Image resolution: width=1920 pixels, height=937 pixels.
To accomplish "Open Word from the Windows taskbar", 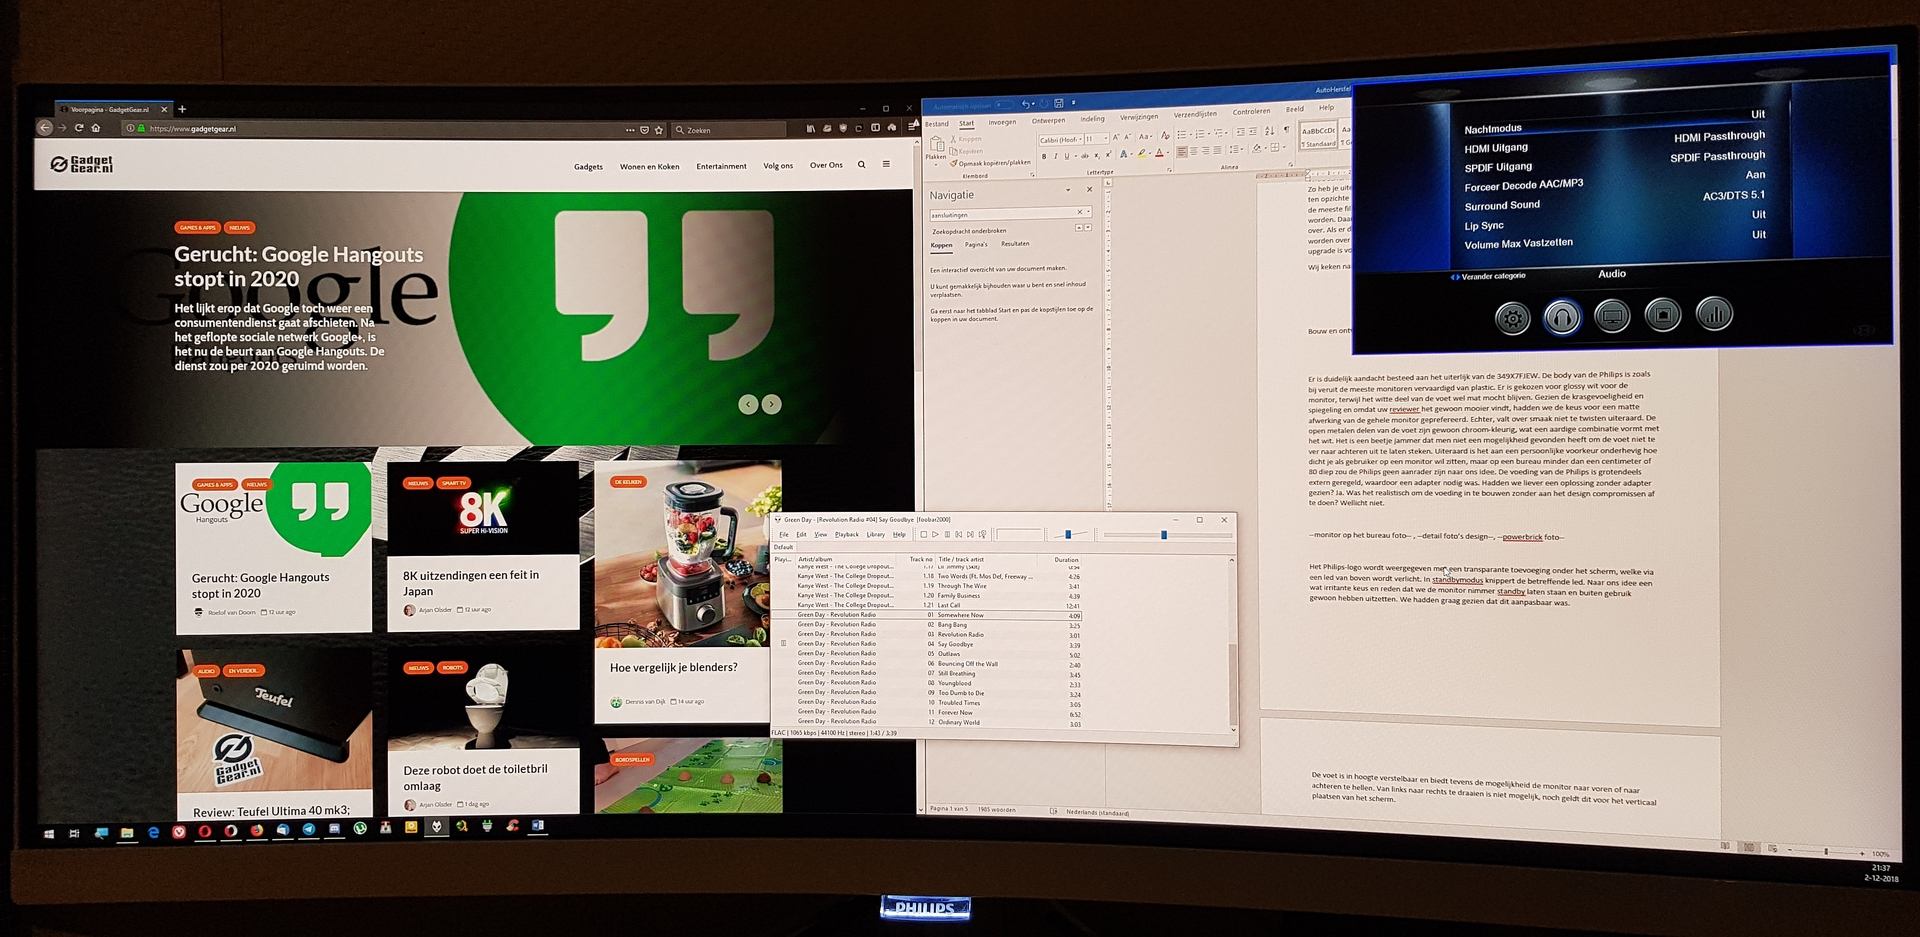I will [x=538, y=826].
